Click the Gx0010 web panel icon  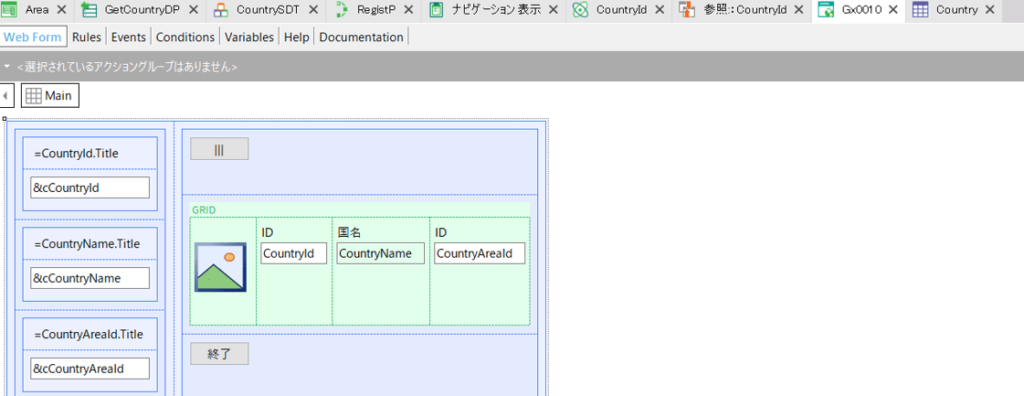[x=826, y=10]
